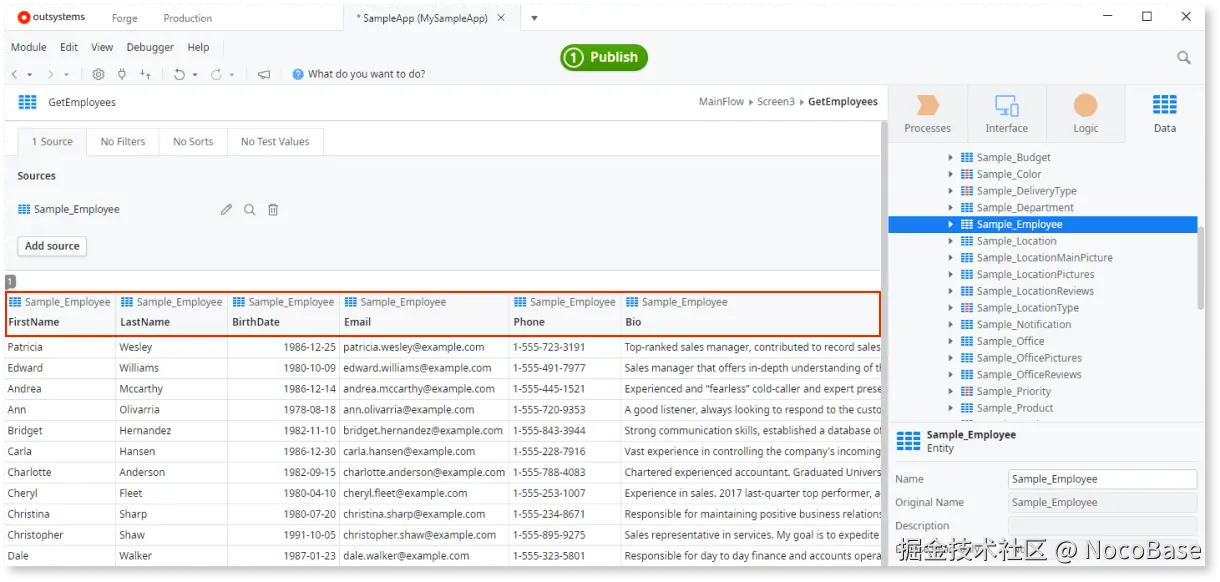Viewport: 1220px width, 582px height.
Task: Switch to the No Filters tab
Action: 122,141
